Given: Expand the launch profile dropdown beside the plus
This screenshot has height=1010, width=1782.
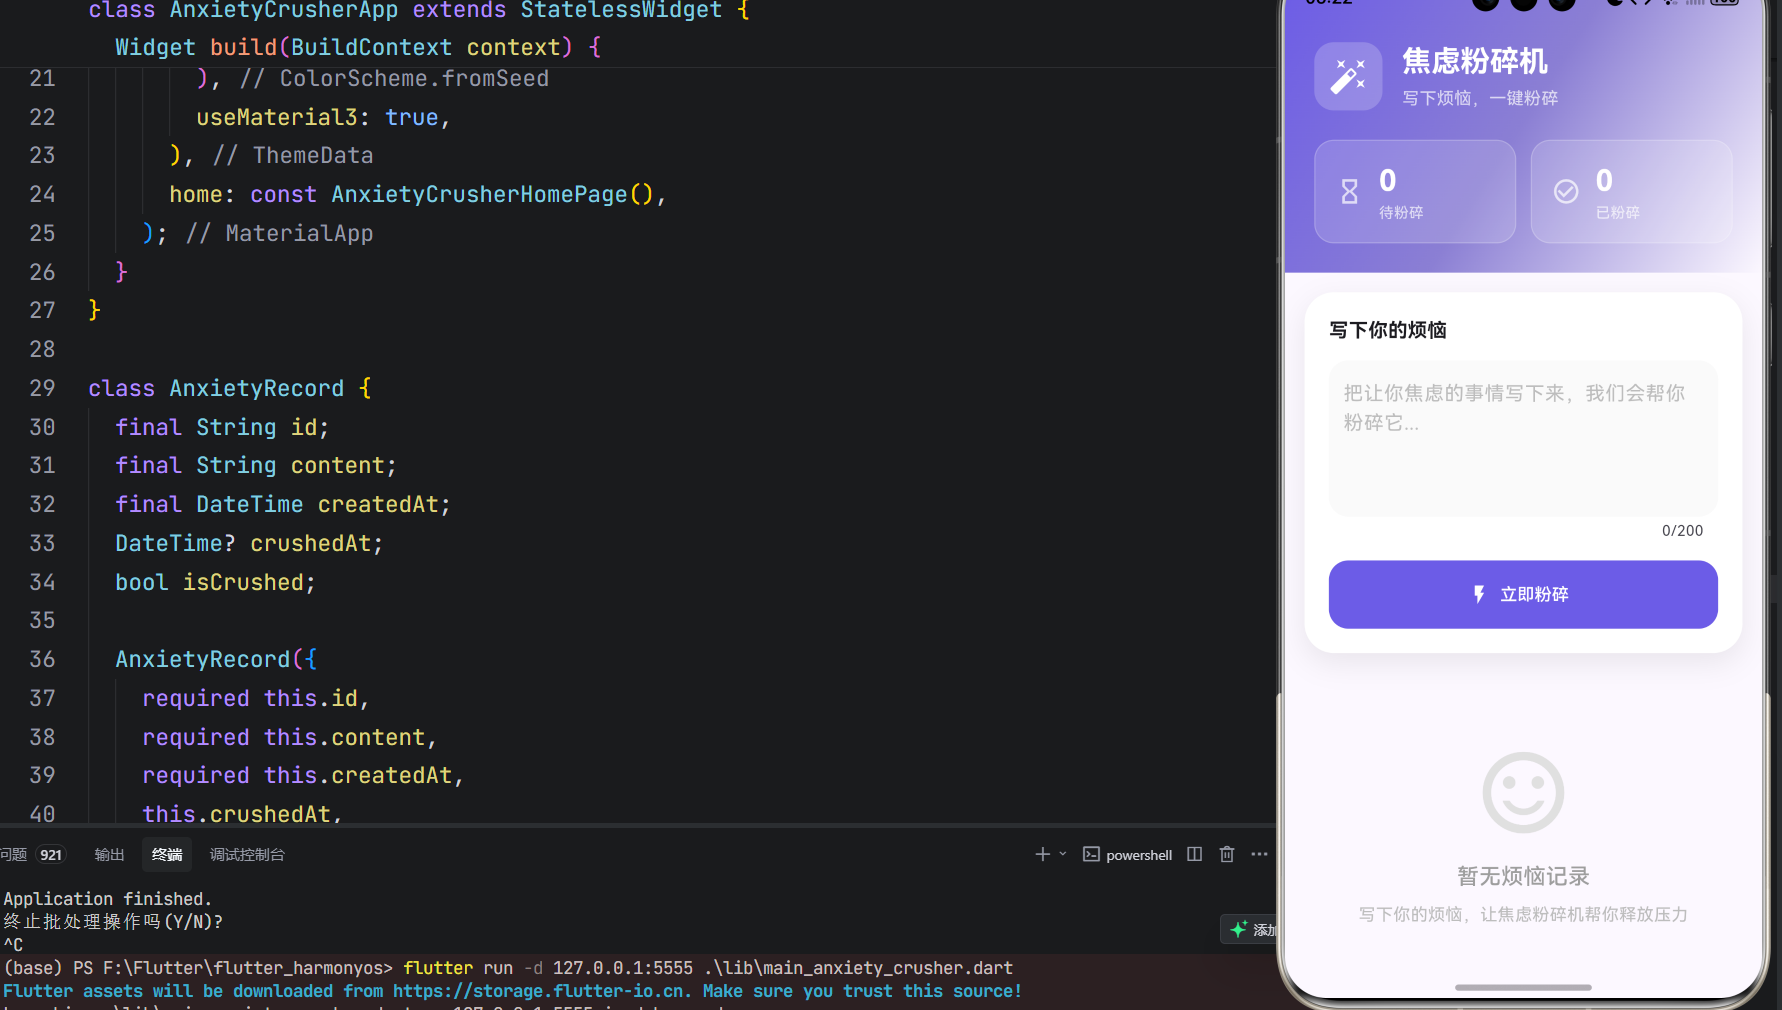Looking at the screenshot, I should pos(1063,854).
